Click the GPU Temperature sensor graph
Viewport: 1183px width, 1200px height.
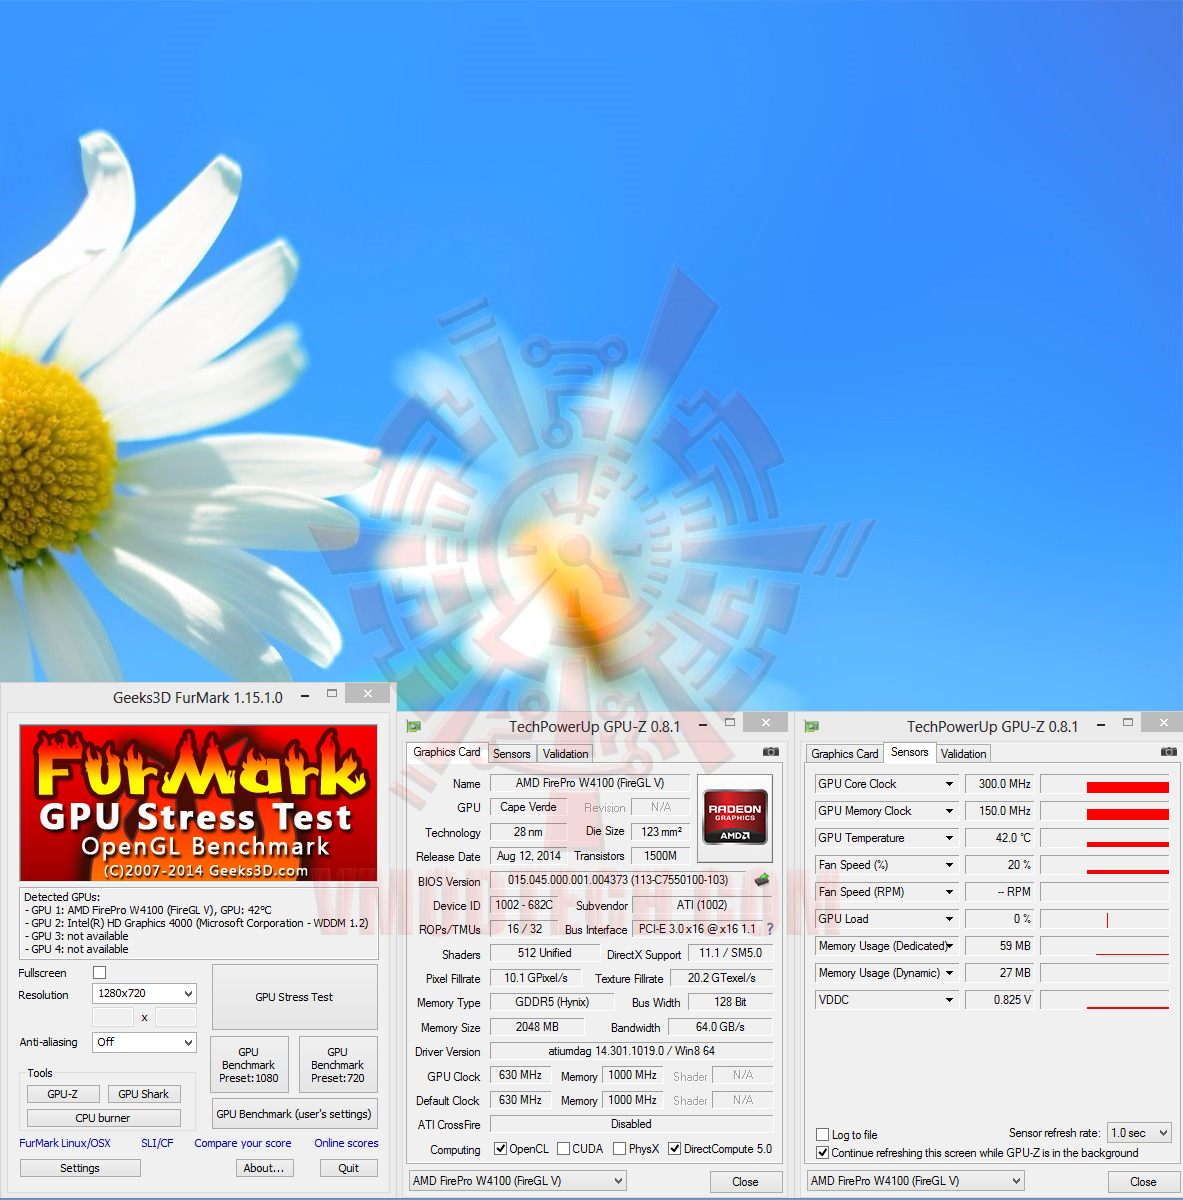tap(1105, 838)
